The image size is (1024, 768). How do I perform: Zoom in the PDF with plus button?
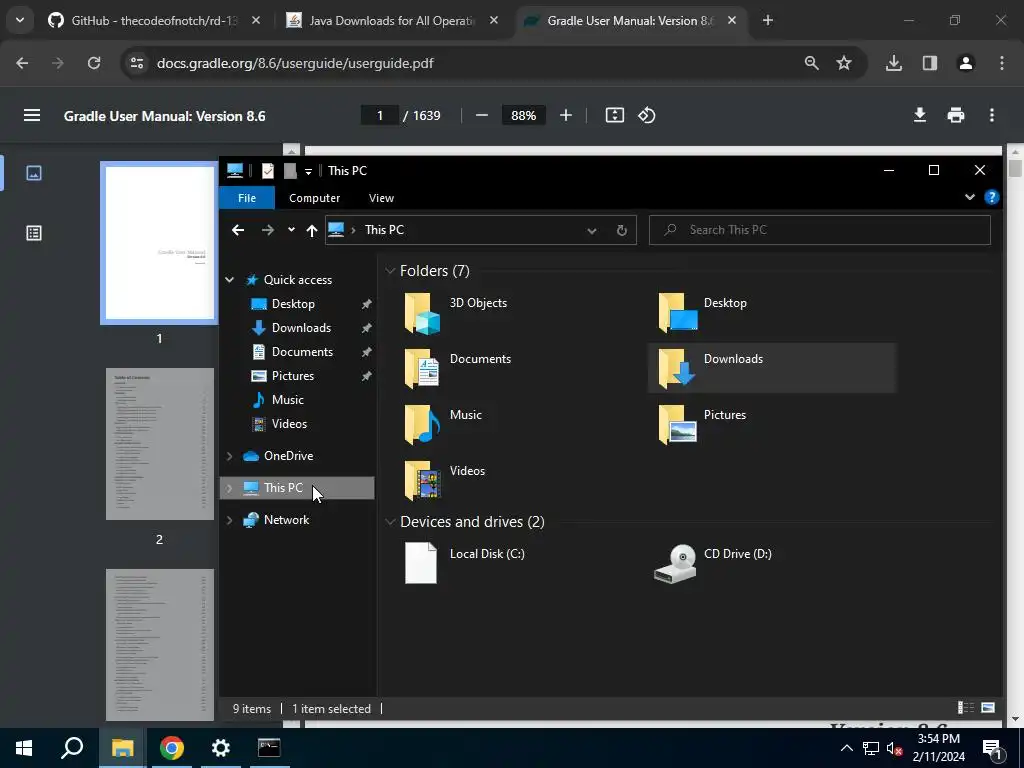click(x=566, y=116)
